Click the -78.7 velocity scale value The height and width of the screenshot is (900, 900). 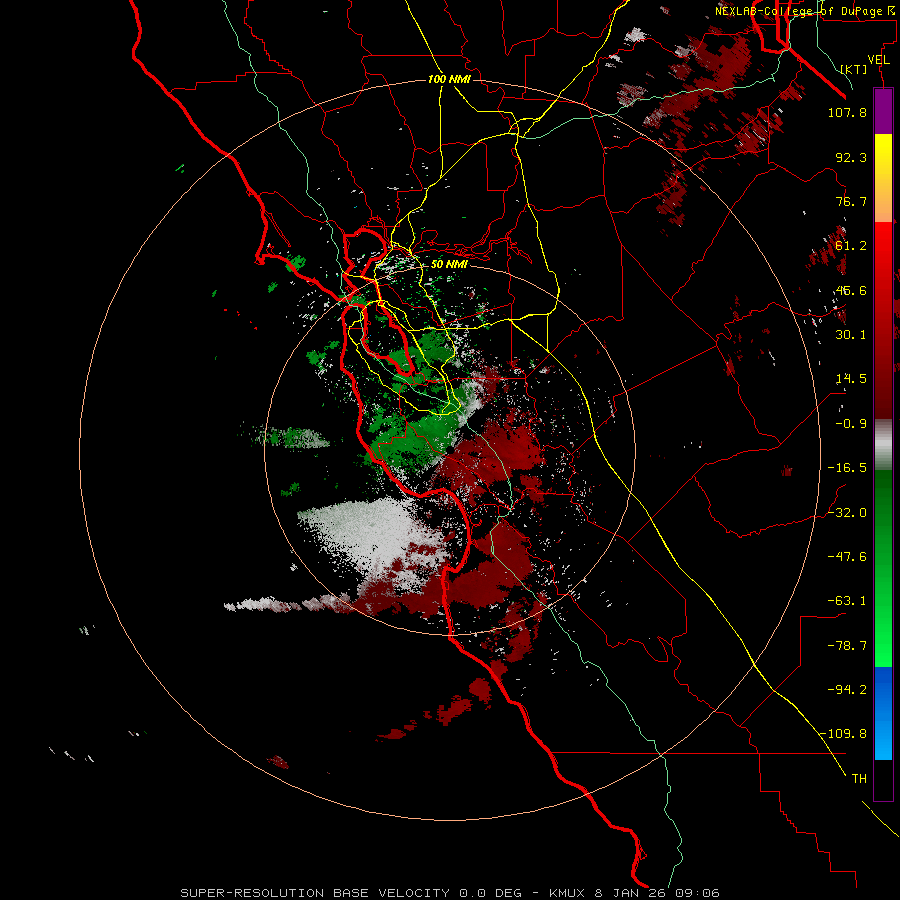(847, 646)
